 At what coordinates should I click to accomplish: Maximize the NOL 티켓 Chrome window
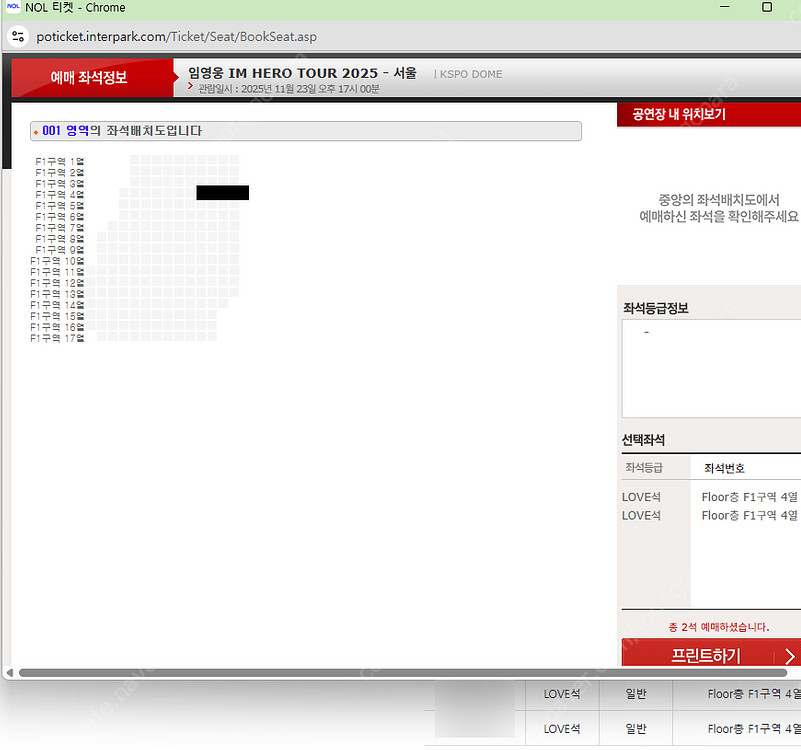(766, 7)
